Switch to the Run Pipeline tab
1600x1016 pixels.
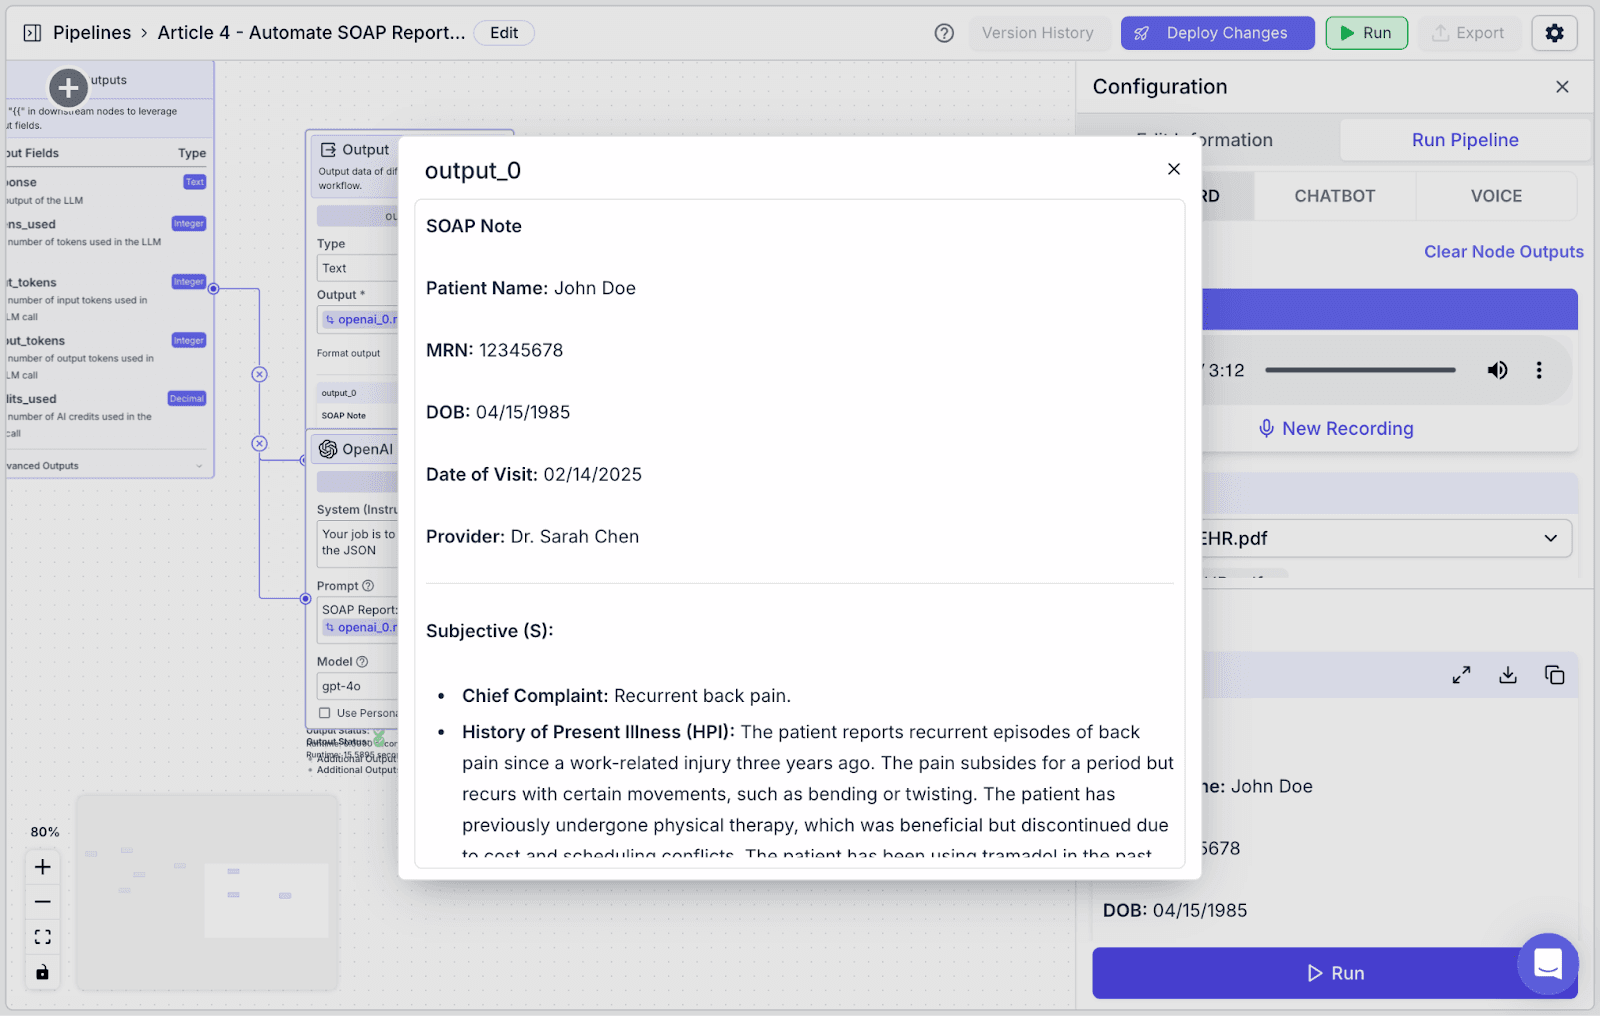click(1465, 140)
